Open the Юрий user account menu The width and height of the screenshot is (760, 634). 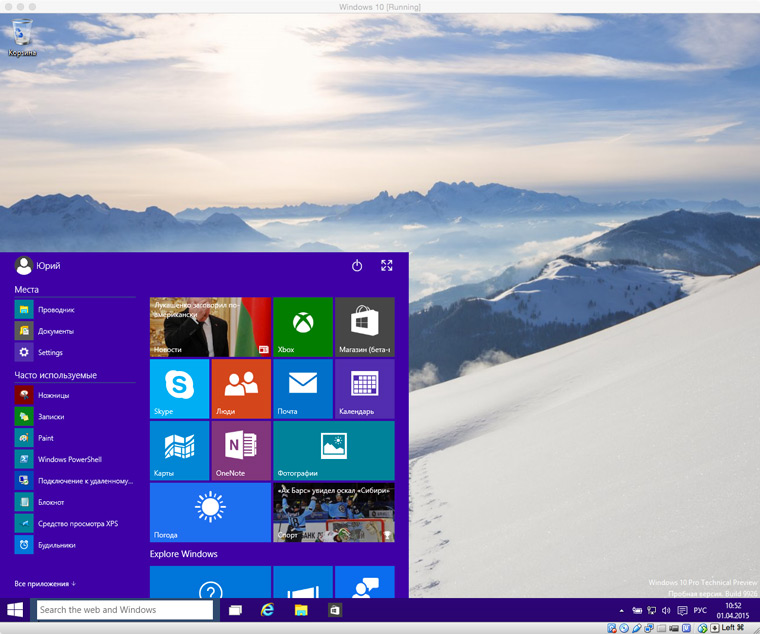[x=38, y=266]
